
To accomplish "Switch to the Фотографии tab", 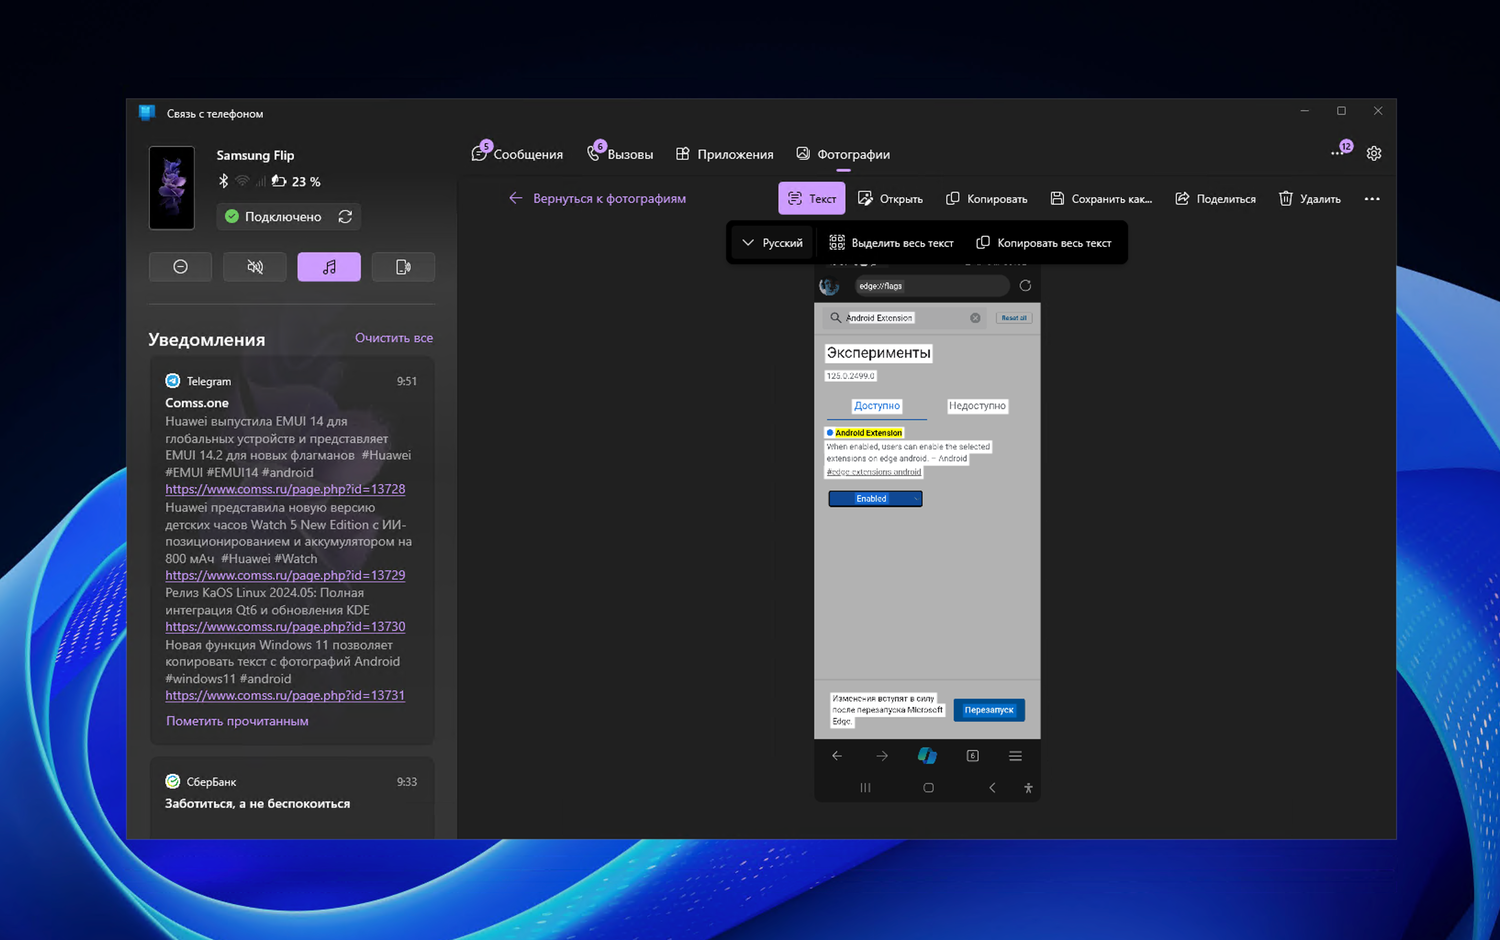I will pos(843,154).
